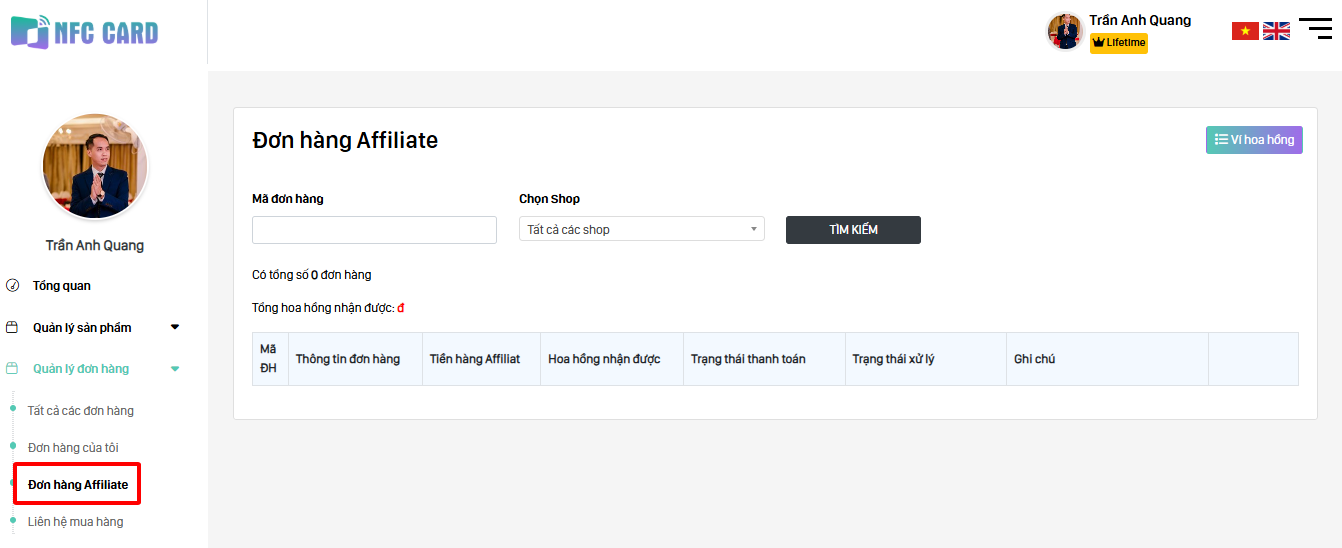
Task: Open the Chọn Shop dropdown
Action: pos(641,230)
